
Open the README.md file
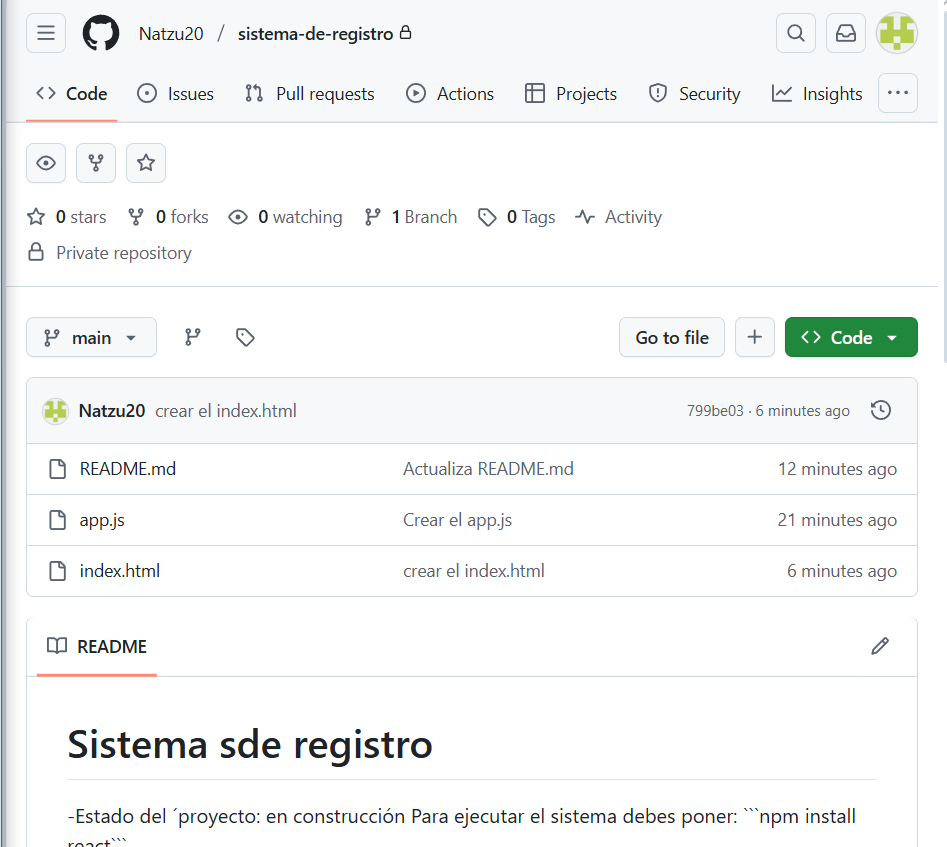click(x=127, y=469)
